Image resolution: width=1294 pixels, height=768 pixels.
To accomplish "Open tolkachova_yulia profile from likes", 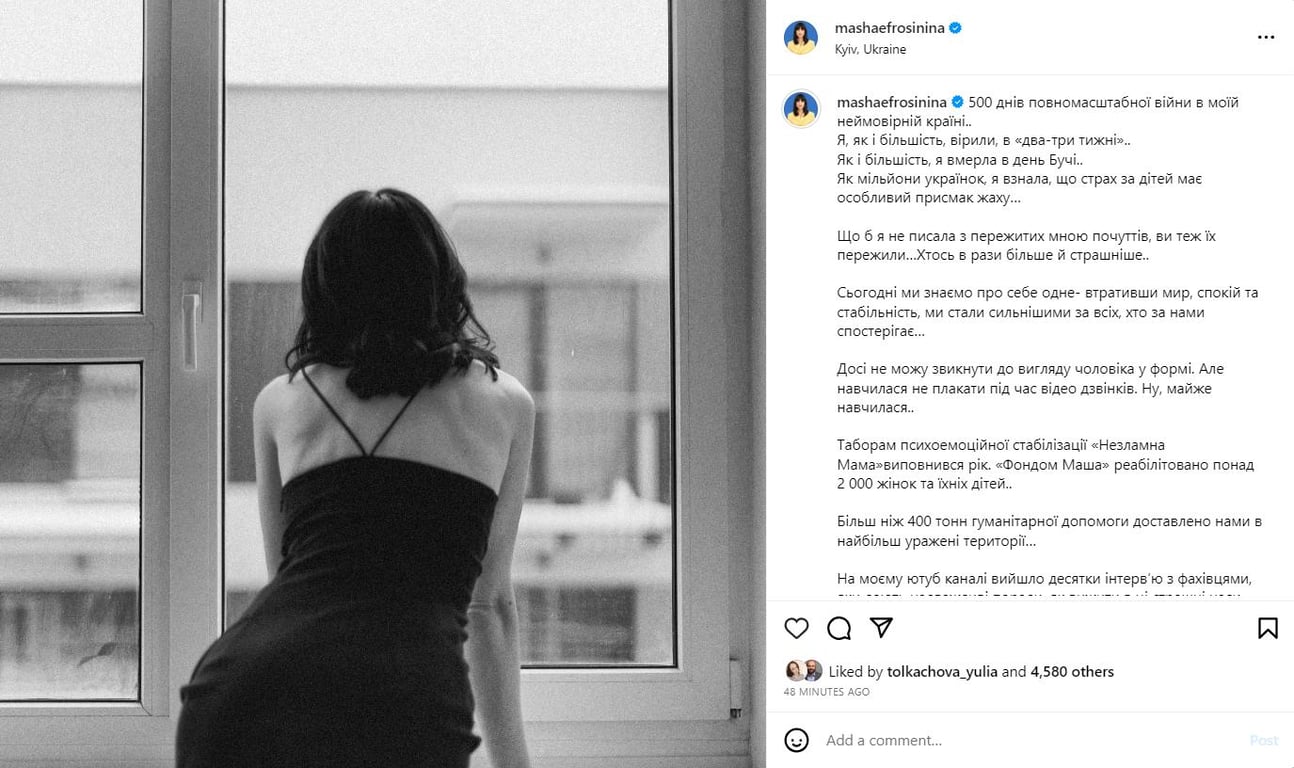I will pyautogui.click(x=942, y=672).
